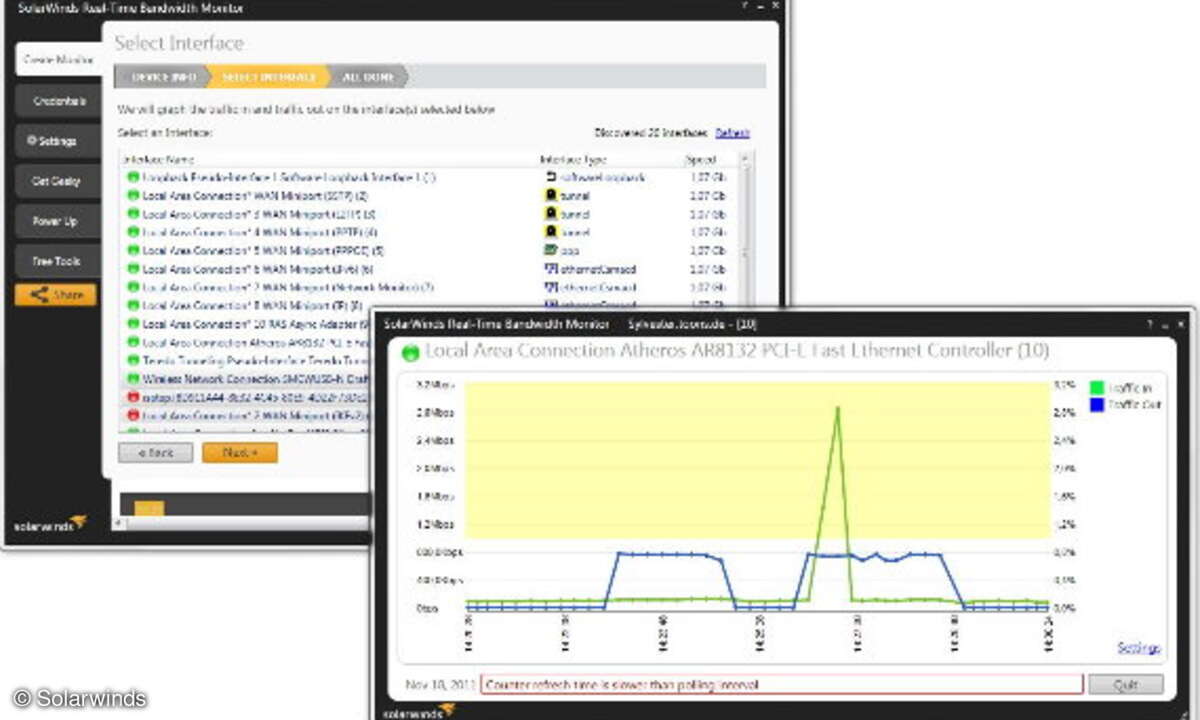The width and height of the screenshot is (1200, 720).
Task: Click green status icon of Wireless Network Connection row
Action: point(131,379)
